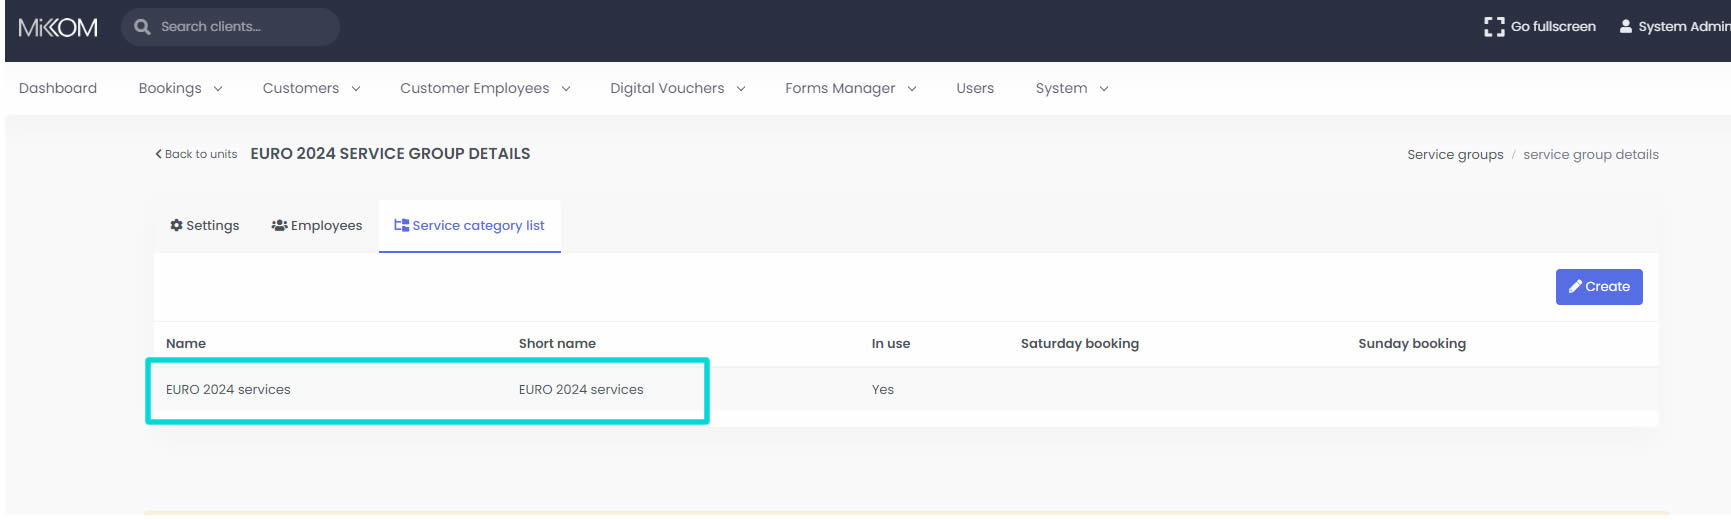1731x520 pixels.
Task: Click the Go fullscreen icon
Action: [x=1494, y=27]
